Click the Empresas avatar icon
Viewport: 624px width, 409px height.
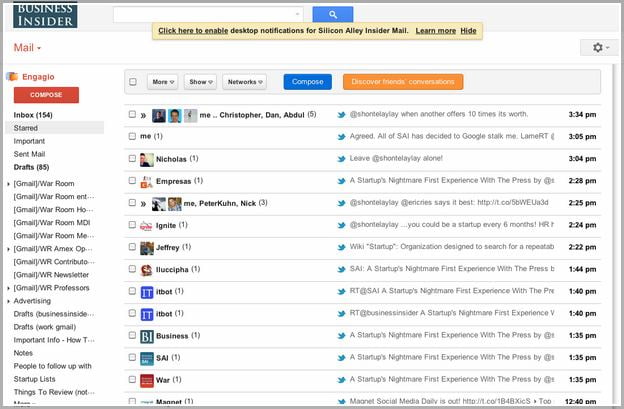[x=146, y=181]
